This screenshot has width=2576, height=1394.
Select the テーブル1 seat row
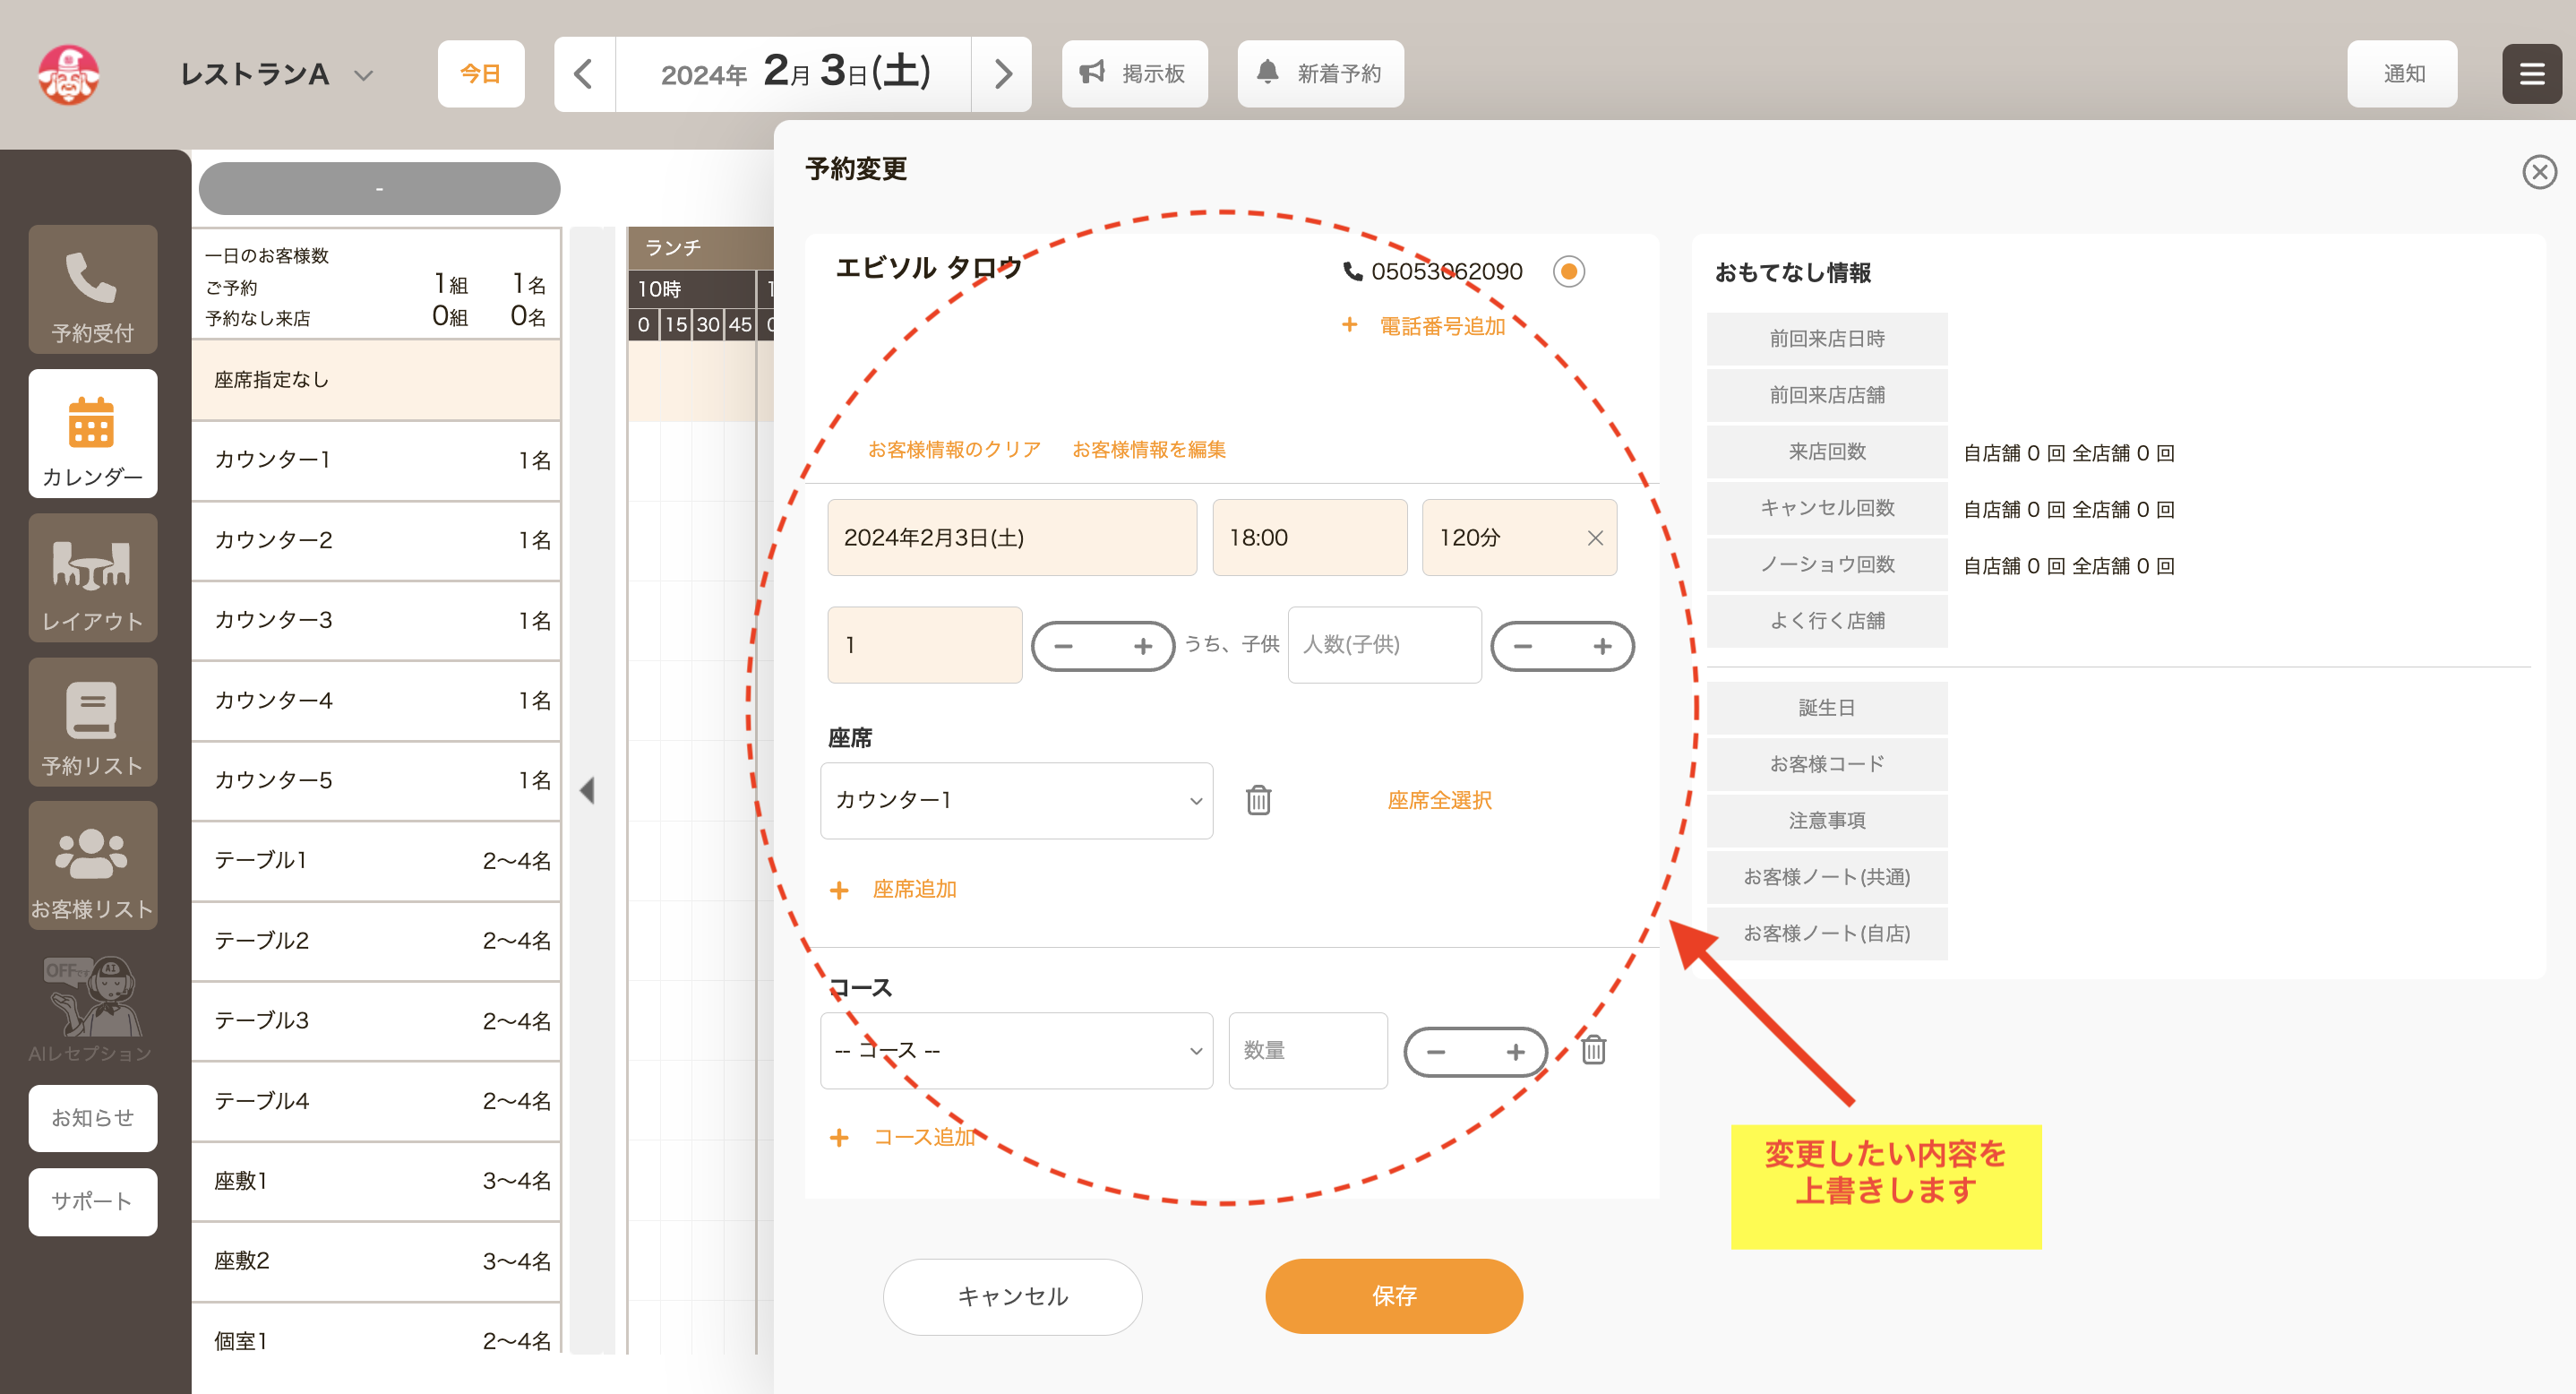[376, 860]
